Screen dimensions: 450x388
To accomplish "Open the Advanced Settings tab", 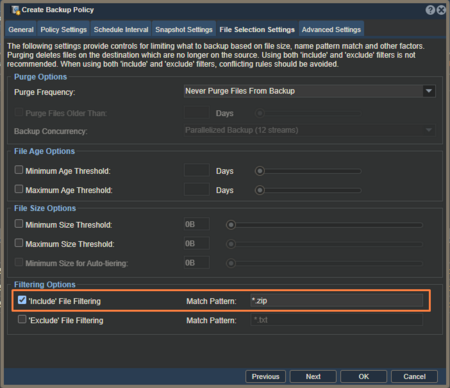I will tap(331, 29).
